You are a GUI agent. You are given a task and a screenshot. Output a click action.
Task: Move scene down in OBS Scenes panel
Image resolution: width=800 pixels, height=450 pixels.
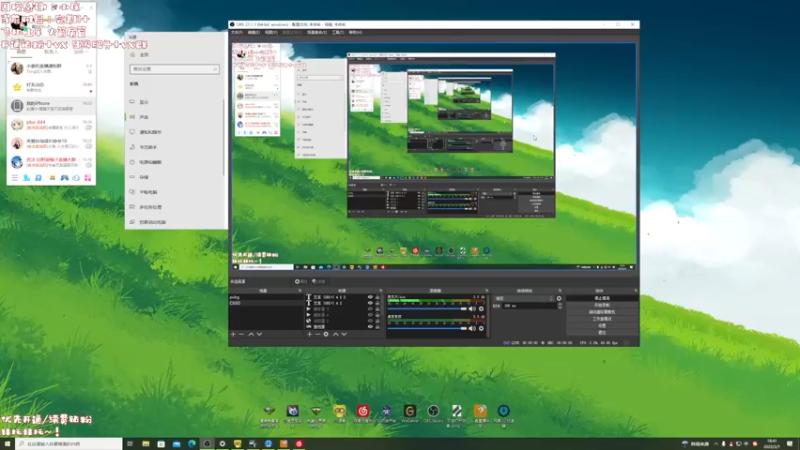click(x=259, y=334)
